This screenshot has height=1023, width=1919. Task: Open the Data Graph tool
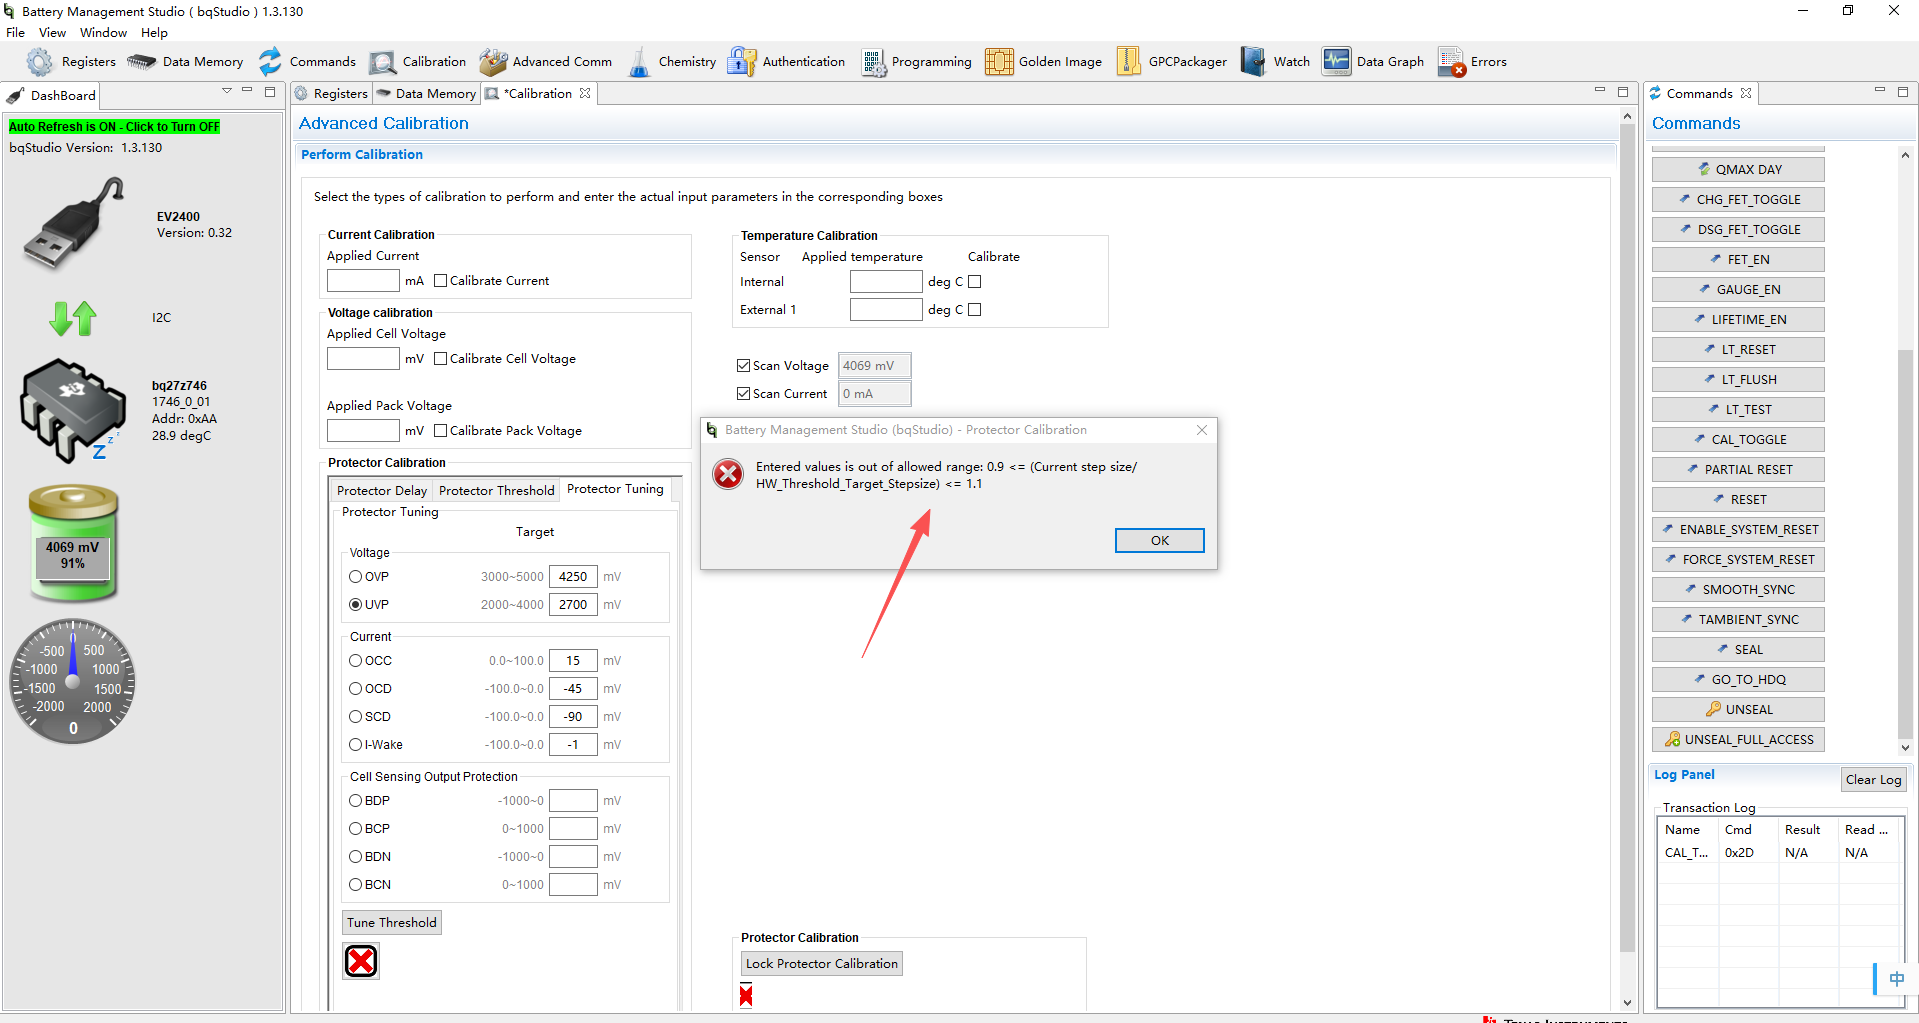1372,62
